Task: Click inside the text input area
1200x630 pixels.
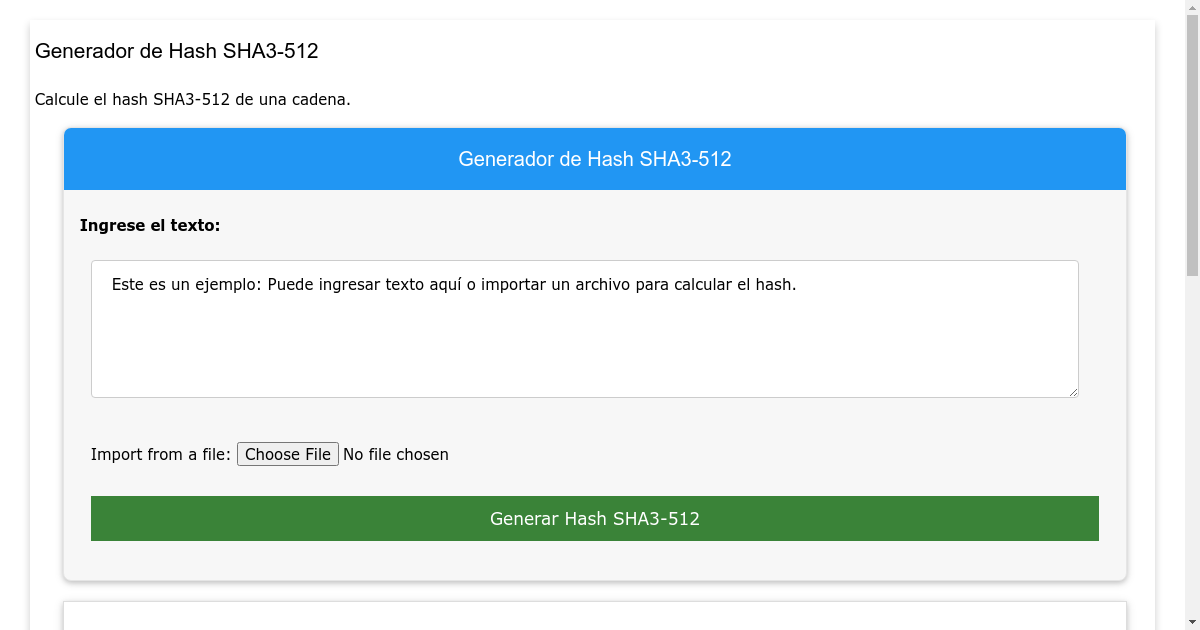Action: [x=585, y=328]
